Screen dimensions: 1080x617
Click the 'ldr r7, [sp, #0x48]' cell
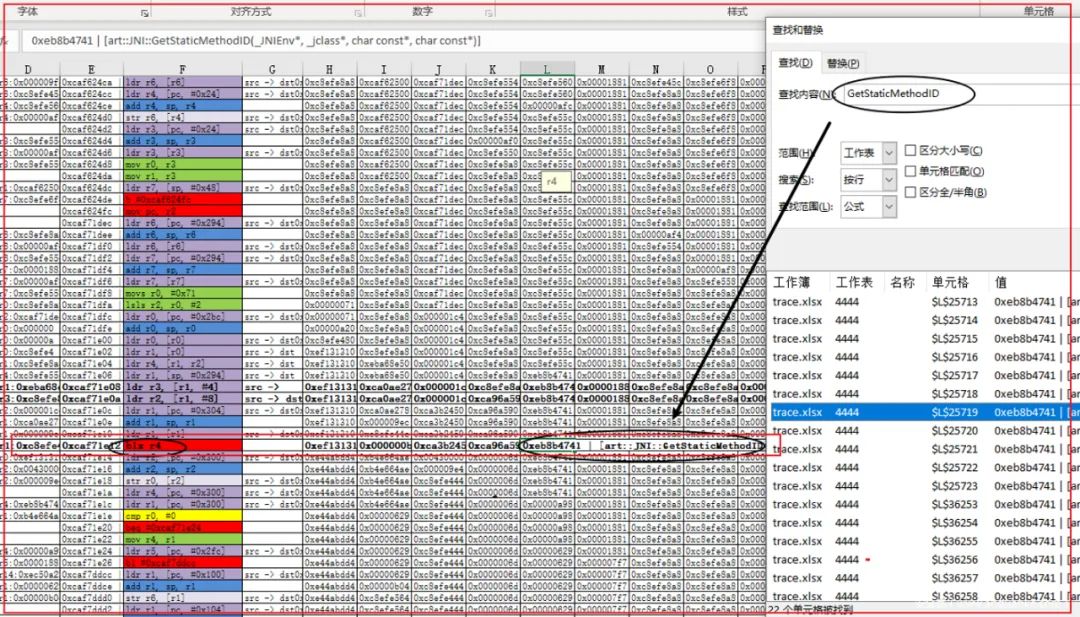183,188
